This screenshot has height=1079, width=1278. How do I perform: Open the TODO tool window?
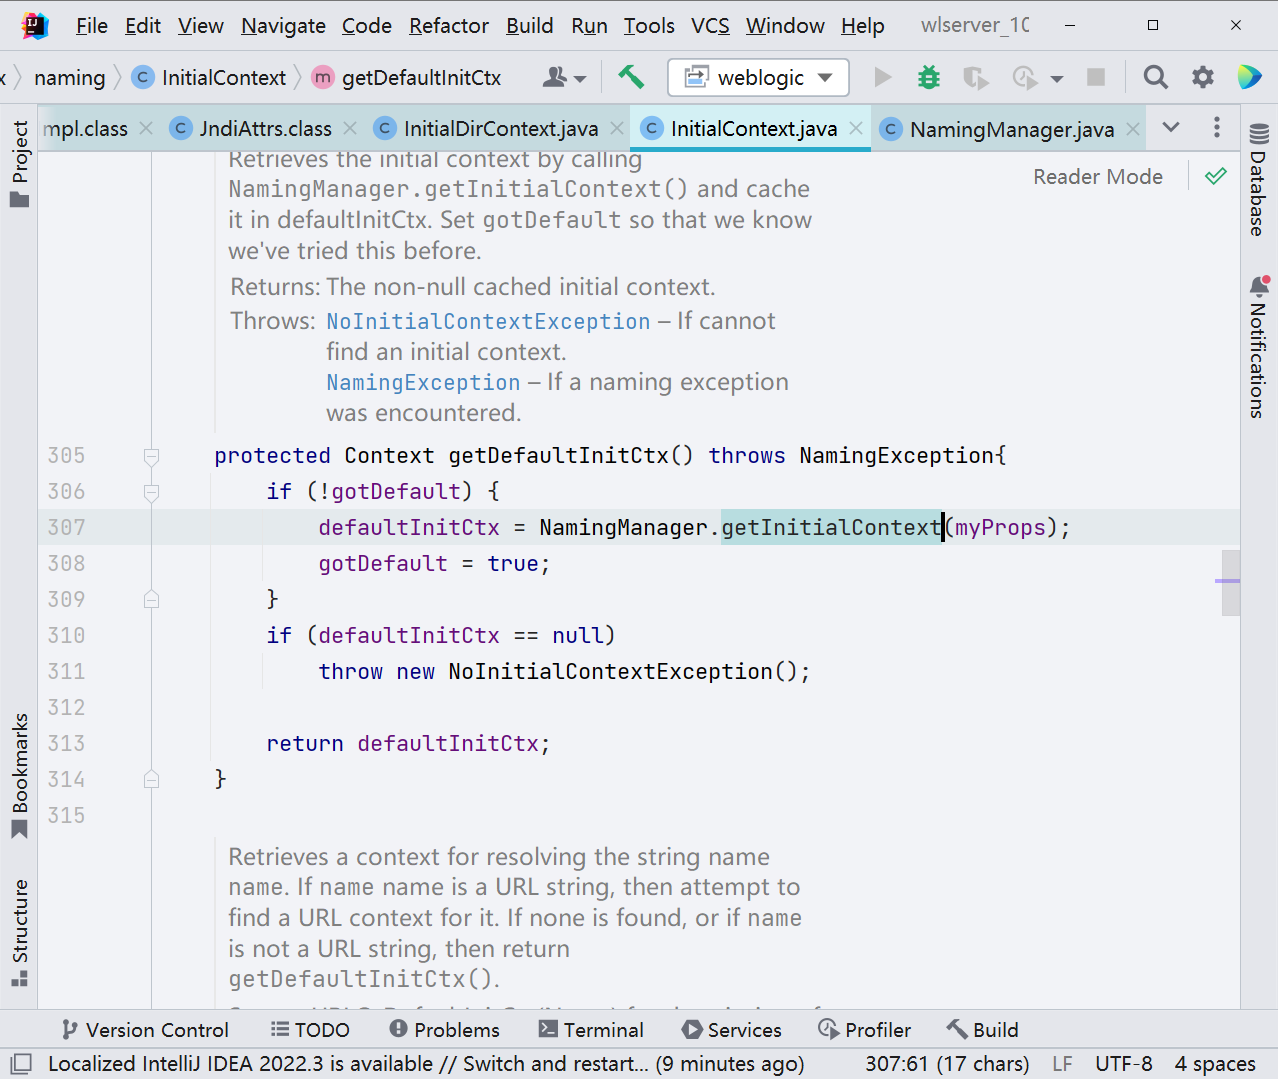click(310, 1030)
